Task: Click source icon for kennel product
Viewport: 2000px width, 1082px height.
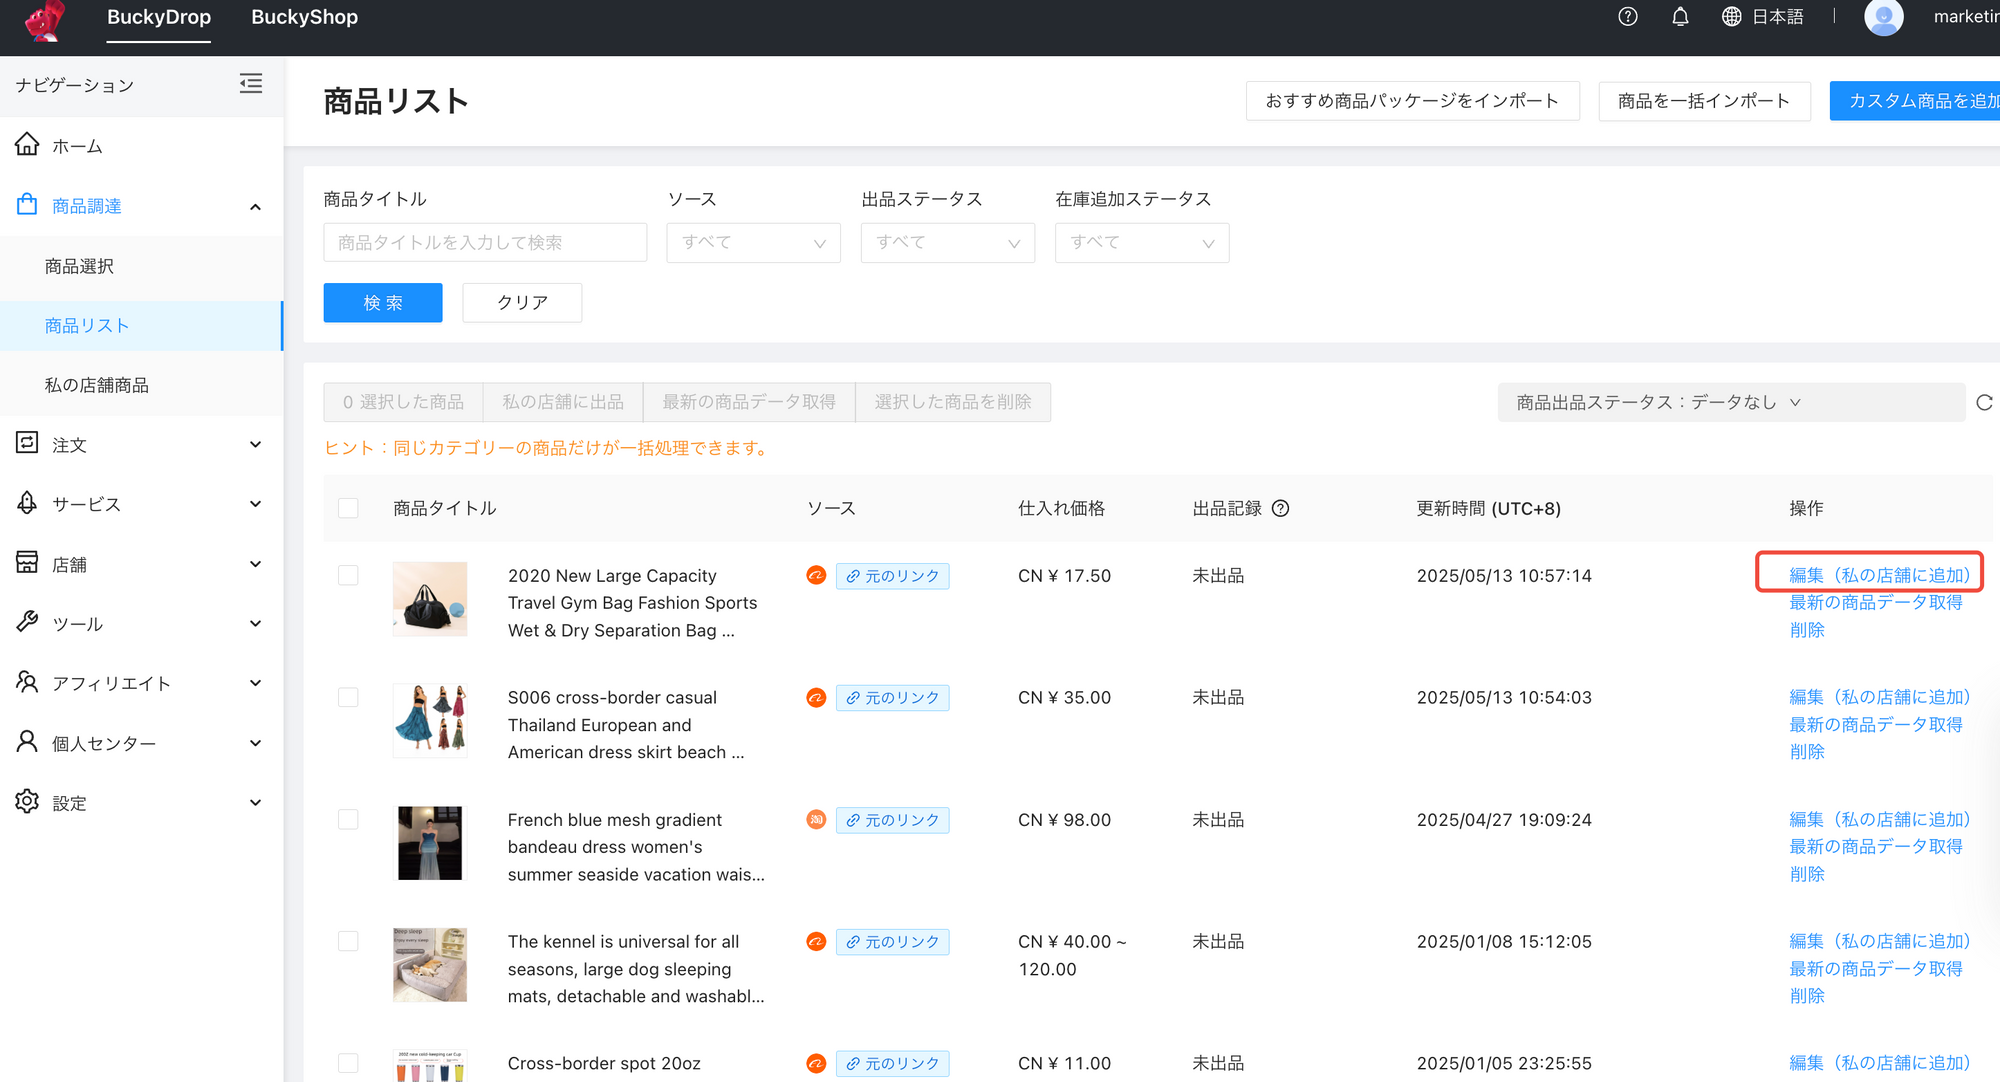Action: [816, 941]
